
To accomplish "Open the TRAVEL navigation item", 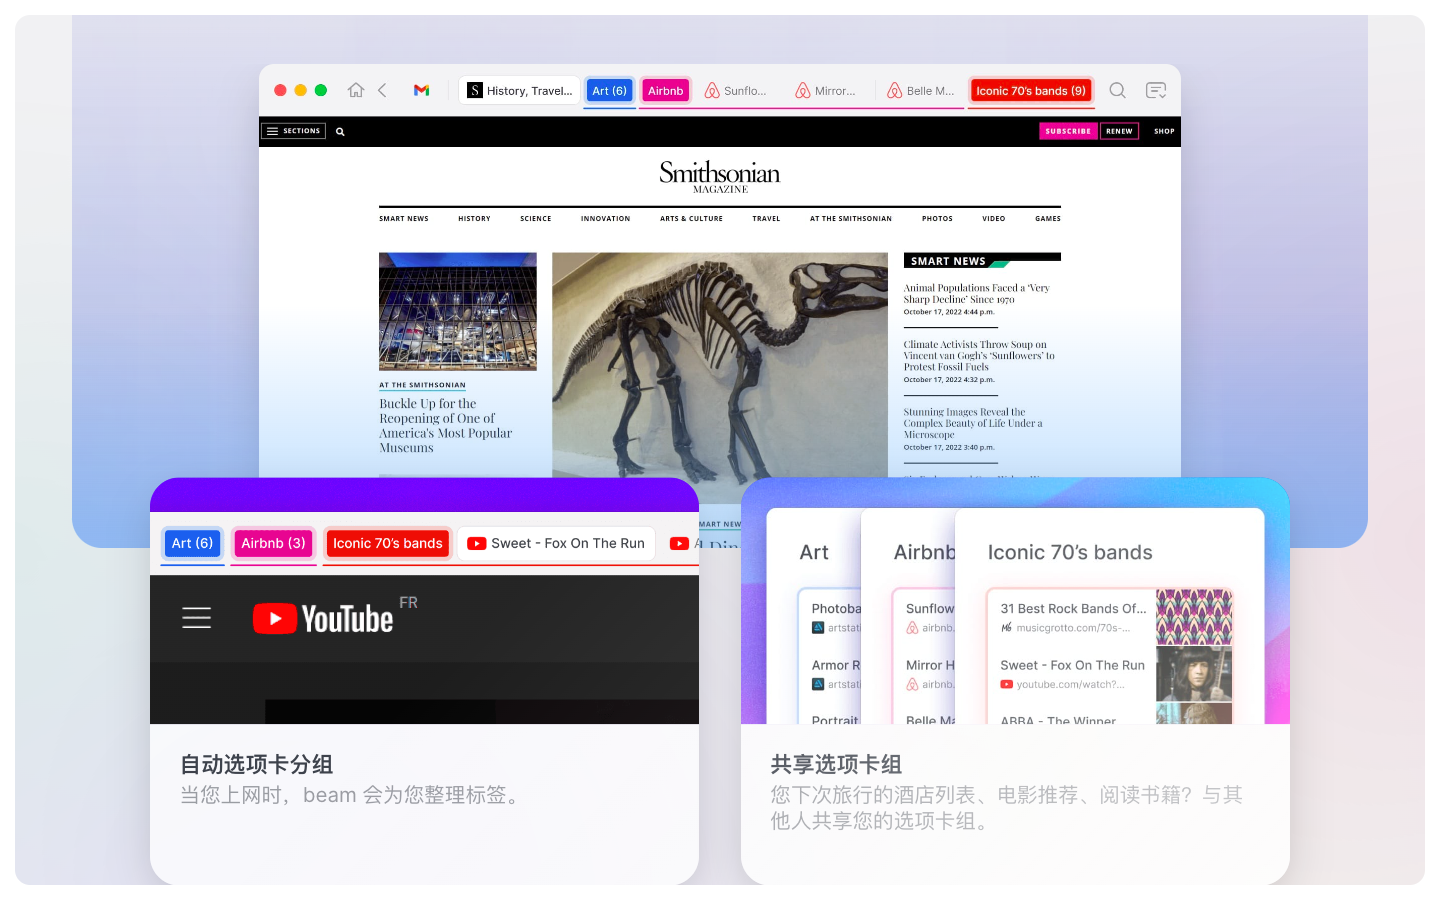I will point(766,218).
